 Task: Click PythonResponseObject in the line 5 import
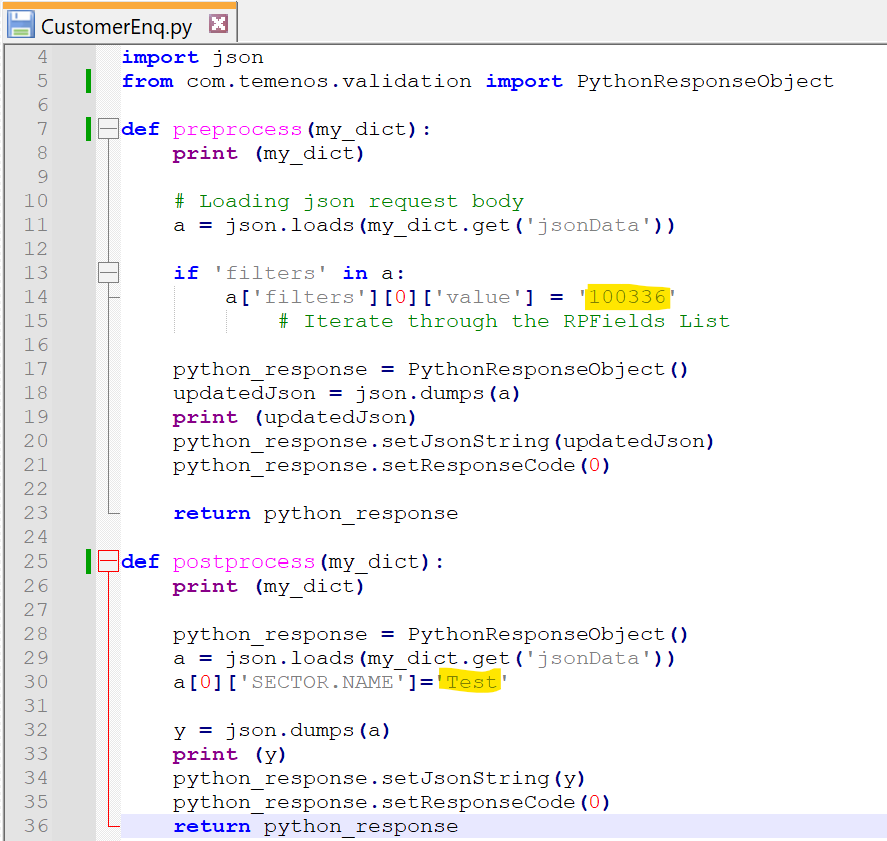[x=704, y=81]
